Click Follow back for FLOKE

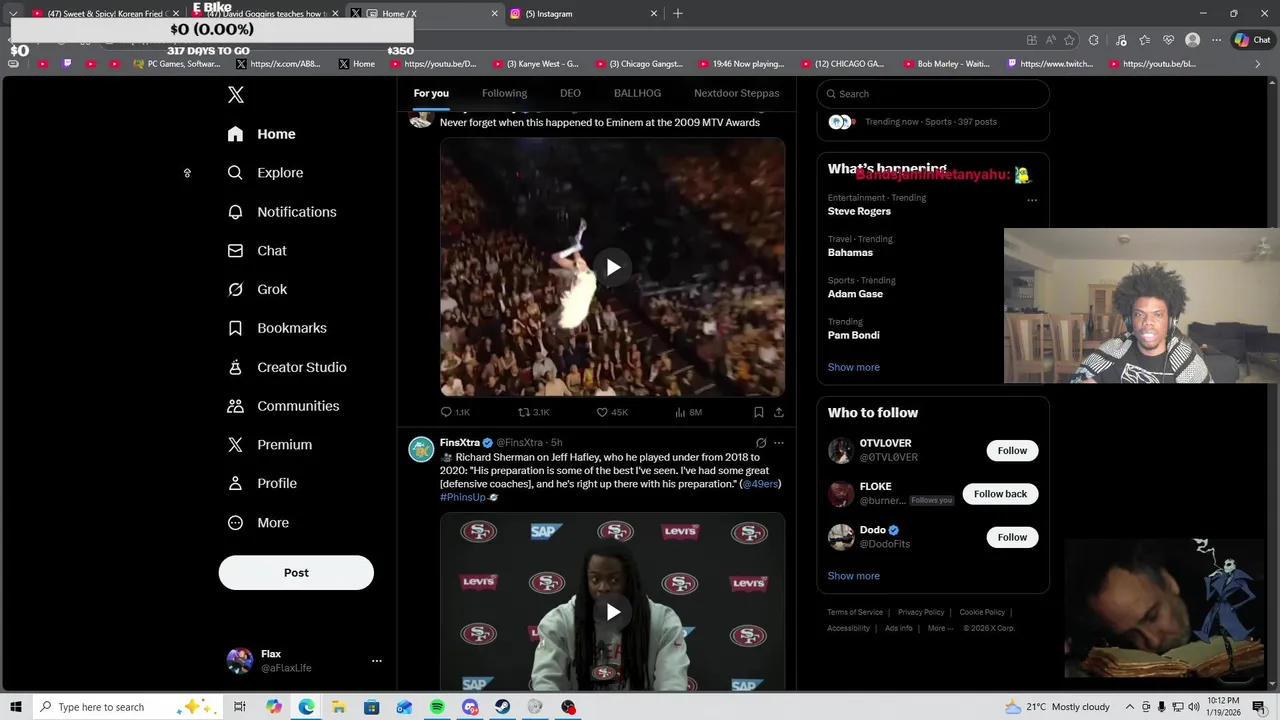point(1000,494)
